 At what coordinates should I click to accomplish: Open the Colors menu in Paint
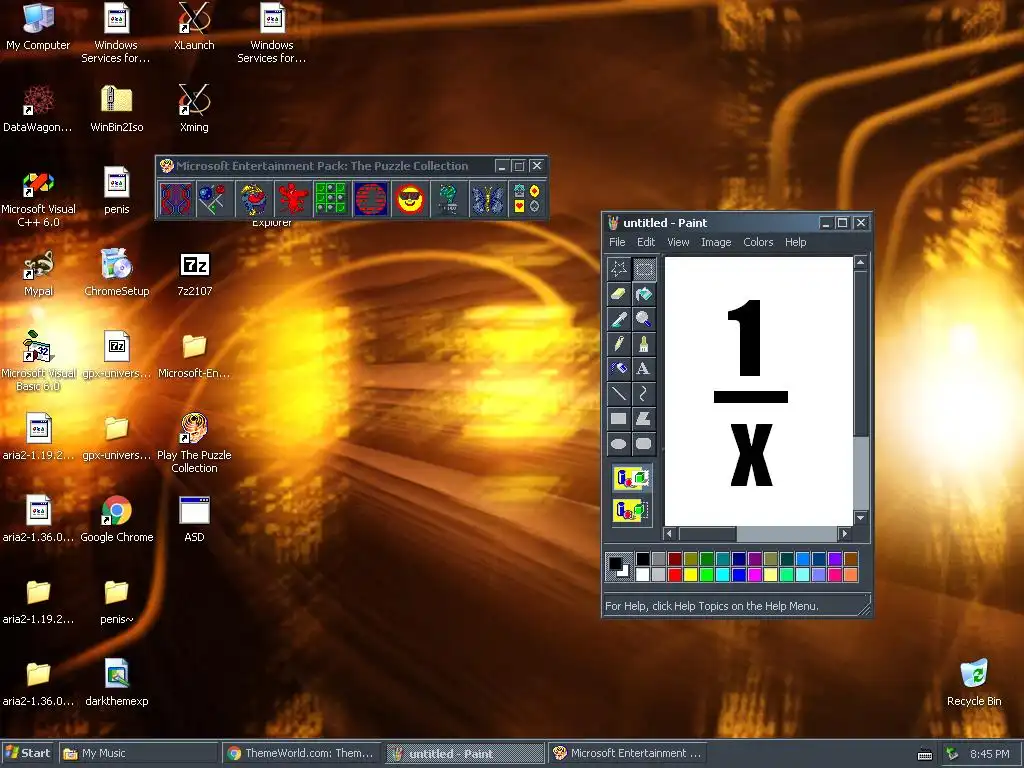click(x=758, y=242)
